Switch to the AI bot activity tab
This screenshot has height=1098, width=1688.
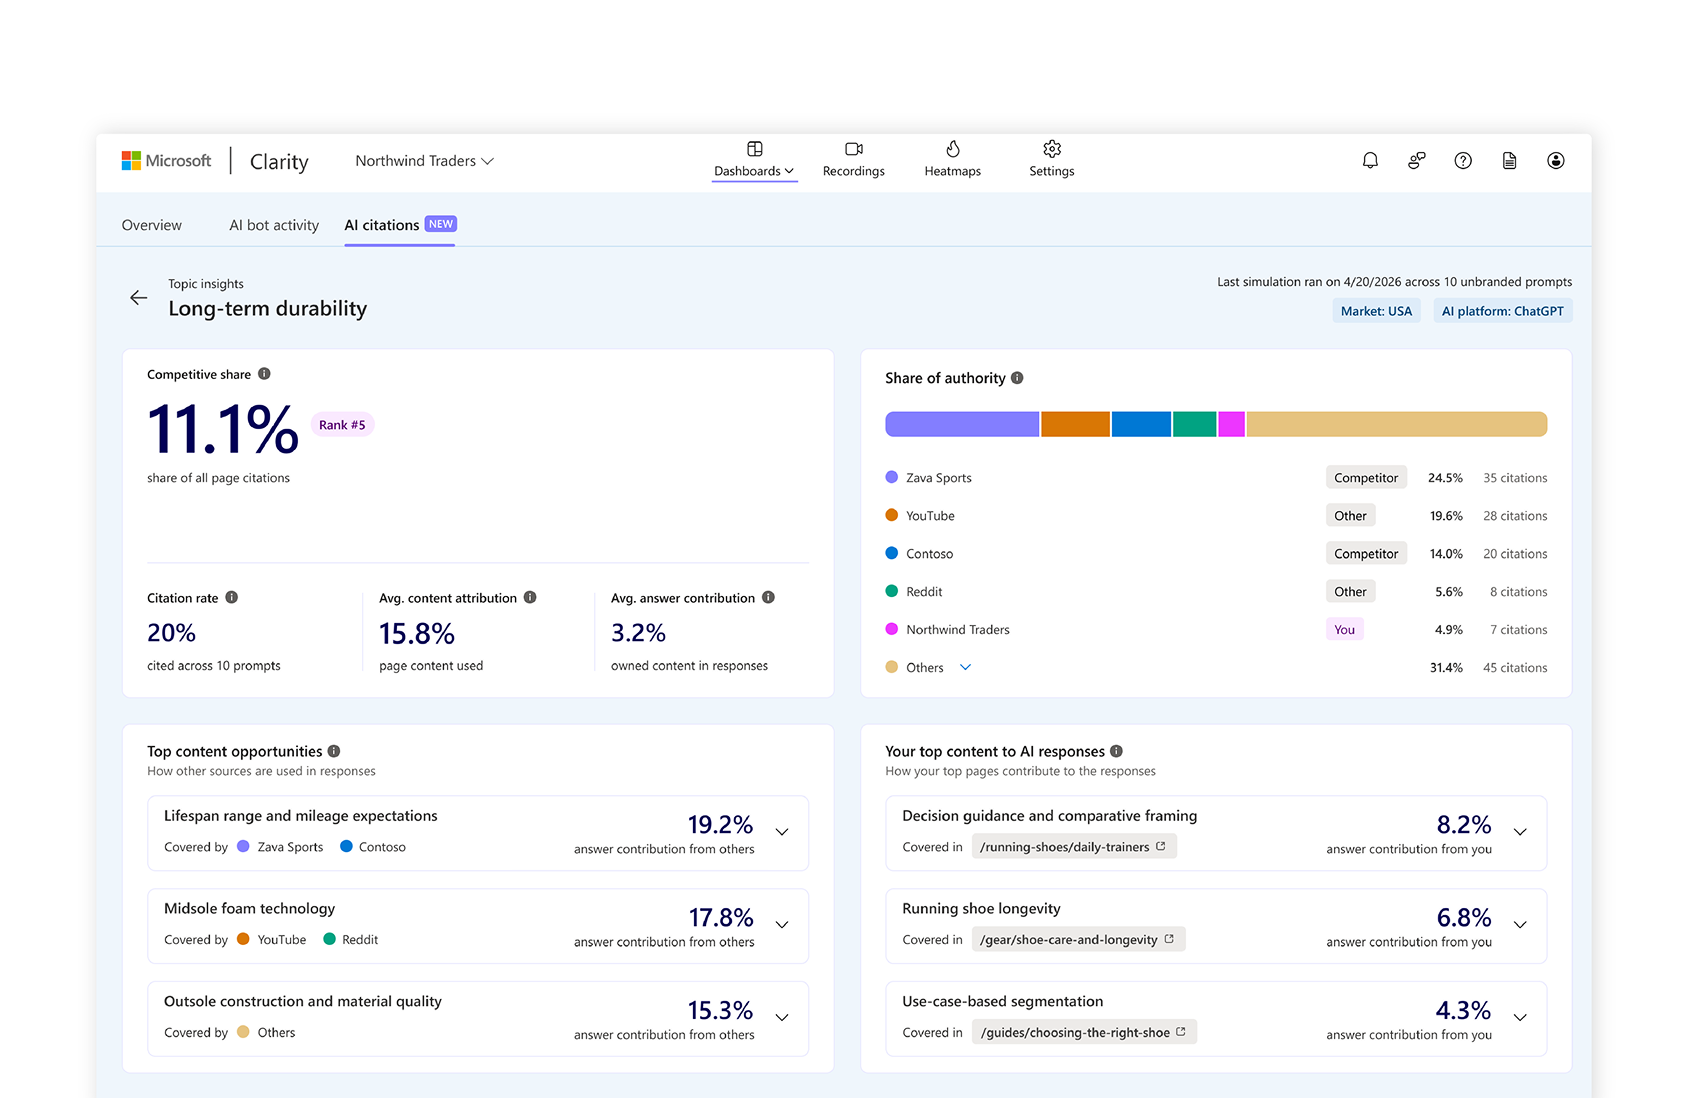tap(273, 224)
